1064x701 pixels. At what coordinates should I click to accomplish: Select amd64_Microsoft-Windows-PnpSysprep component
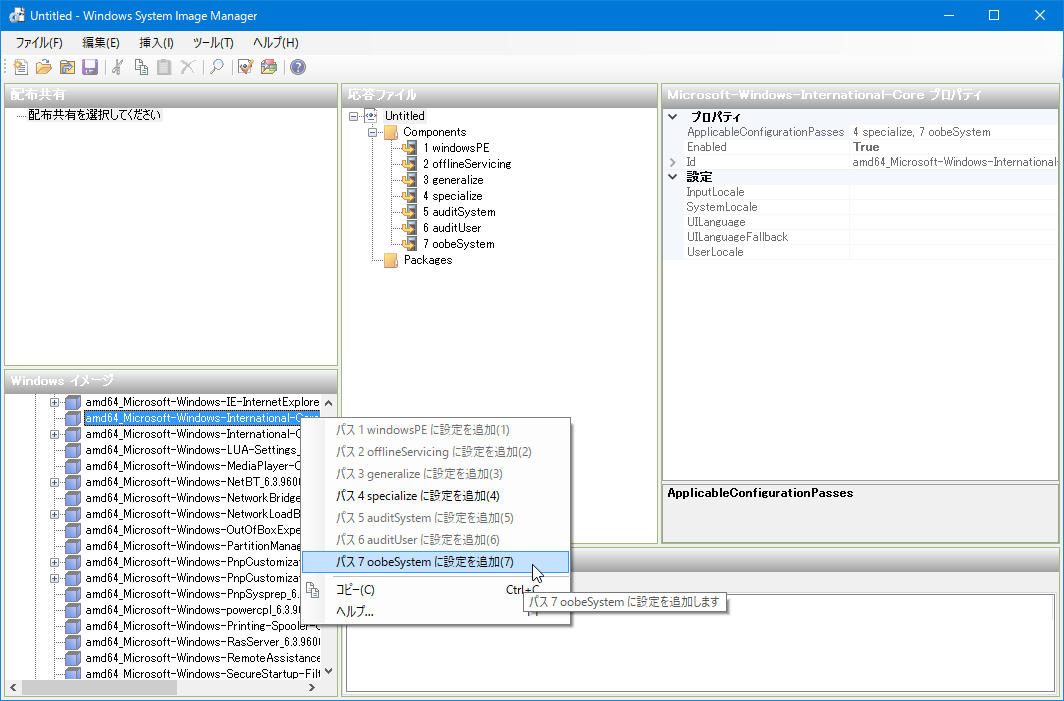point(193,594)
